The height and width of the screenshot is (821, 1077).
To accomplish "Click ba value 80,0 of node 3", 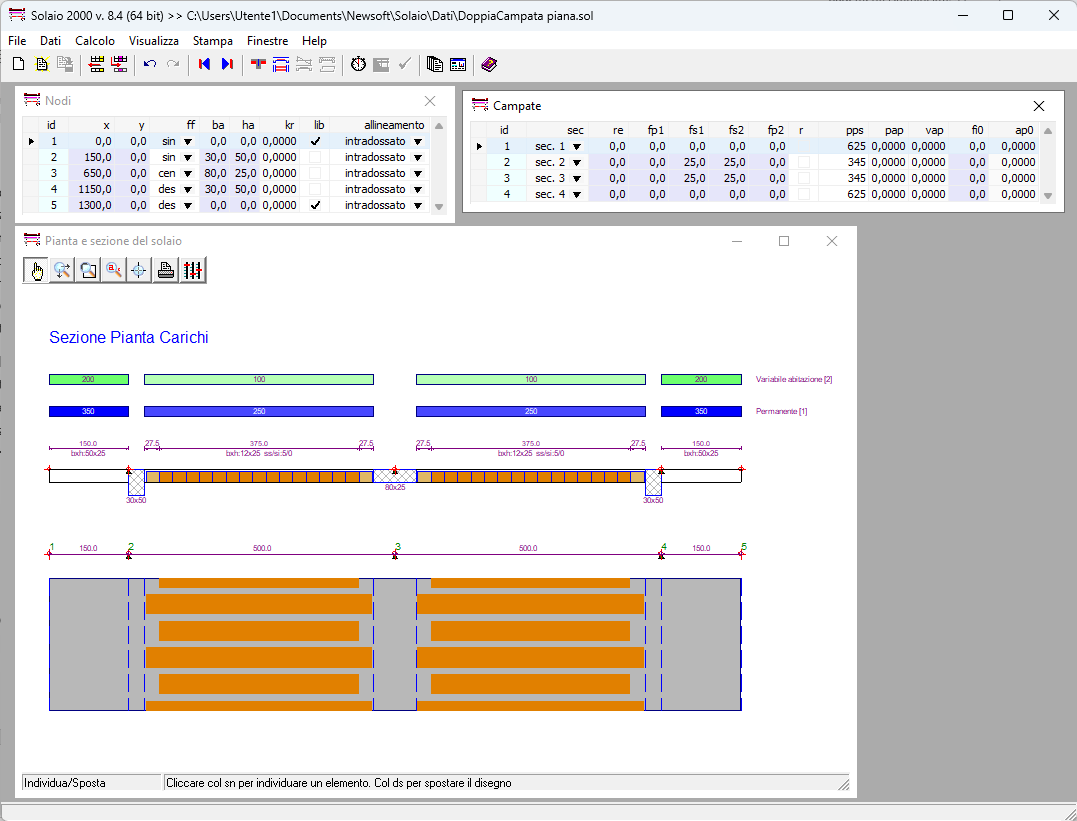I will coord(214,173).
